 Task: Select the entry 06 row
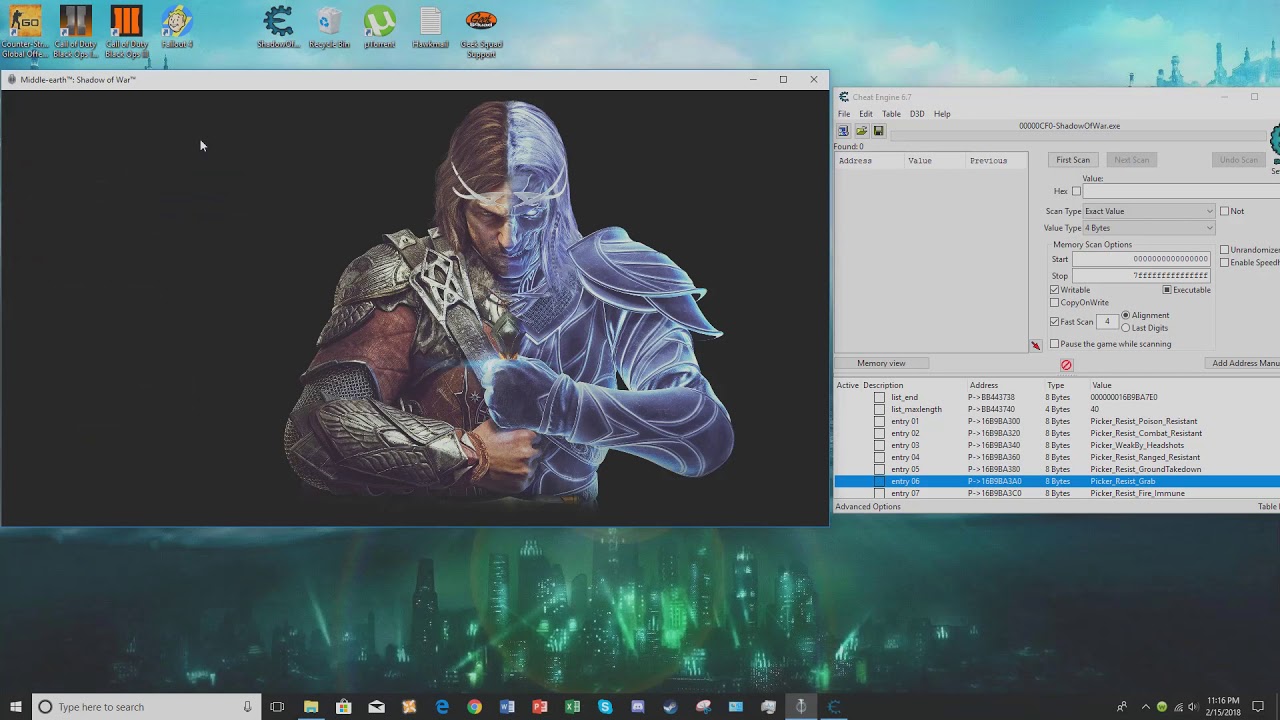pyautogui.click(x=1057, y=481)
